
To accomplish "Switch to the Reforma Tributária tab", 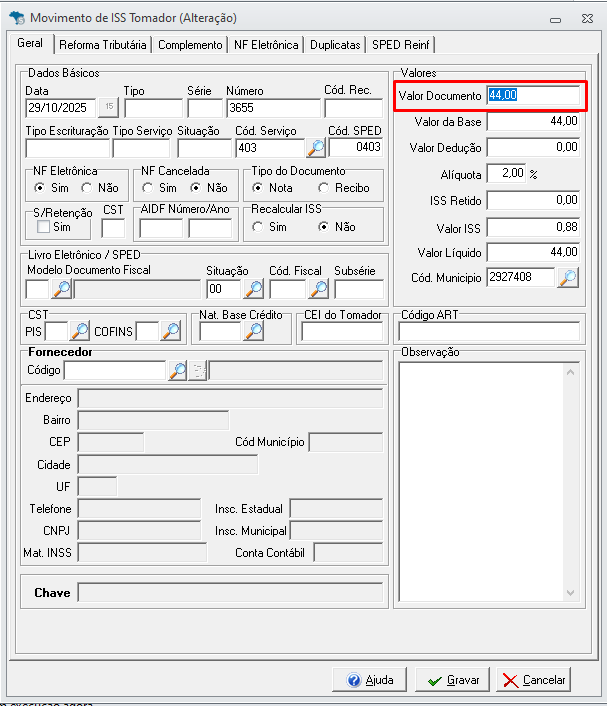I will point(103,45).
